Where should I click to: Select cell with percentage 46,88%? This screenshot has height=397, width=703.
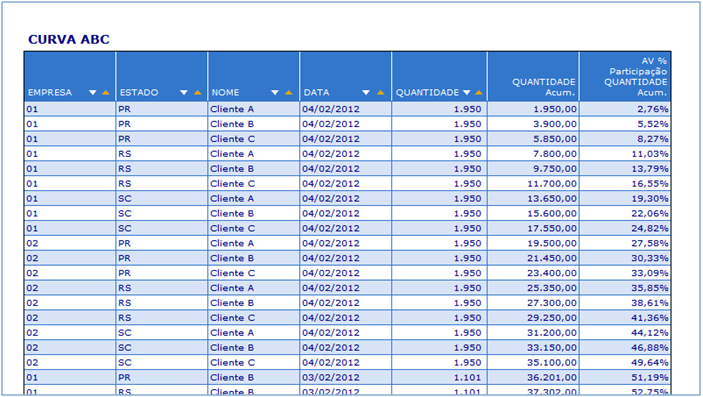(625, 347)
